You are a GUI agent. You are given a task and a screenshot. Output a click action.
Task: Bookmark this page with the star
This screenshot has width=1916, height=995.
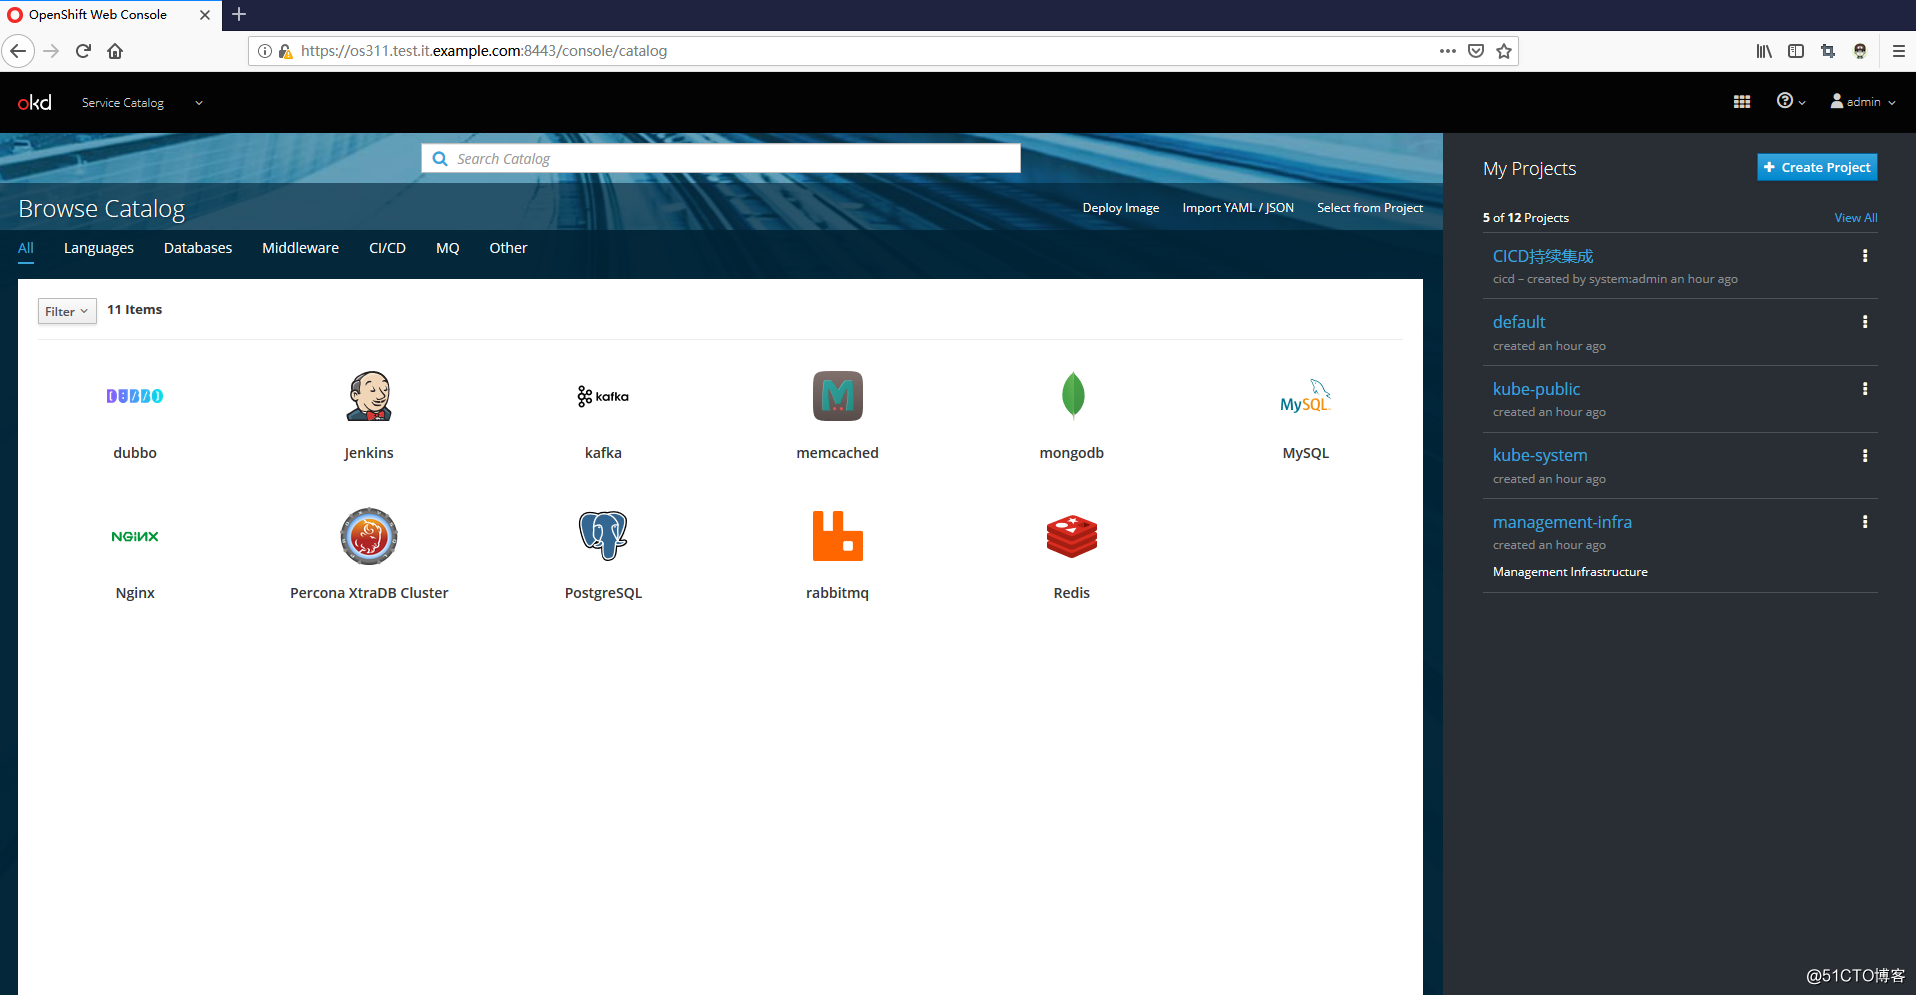point(1504,51)
